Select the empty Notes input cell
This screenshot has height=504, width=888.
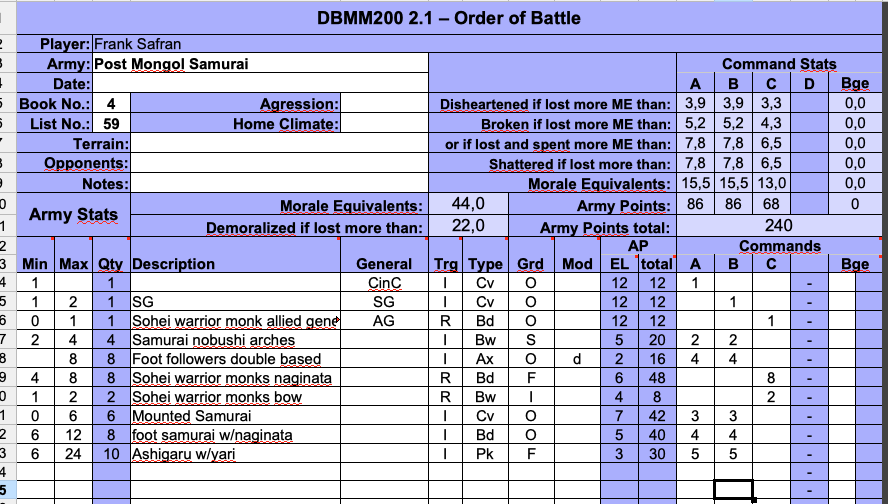click(280, 184)
